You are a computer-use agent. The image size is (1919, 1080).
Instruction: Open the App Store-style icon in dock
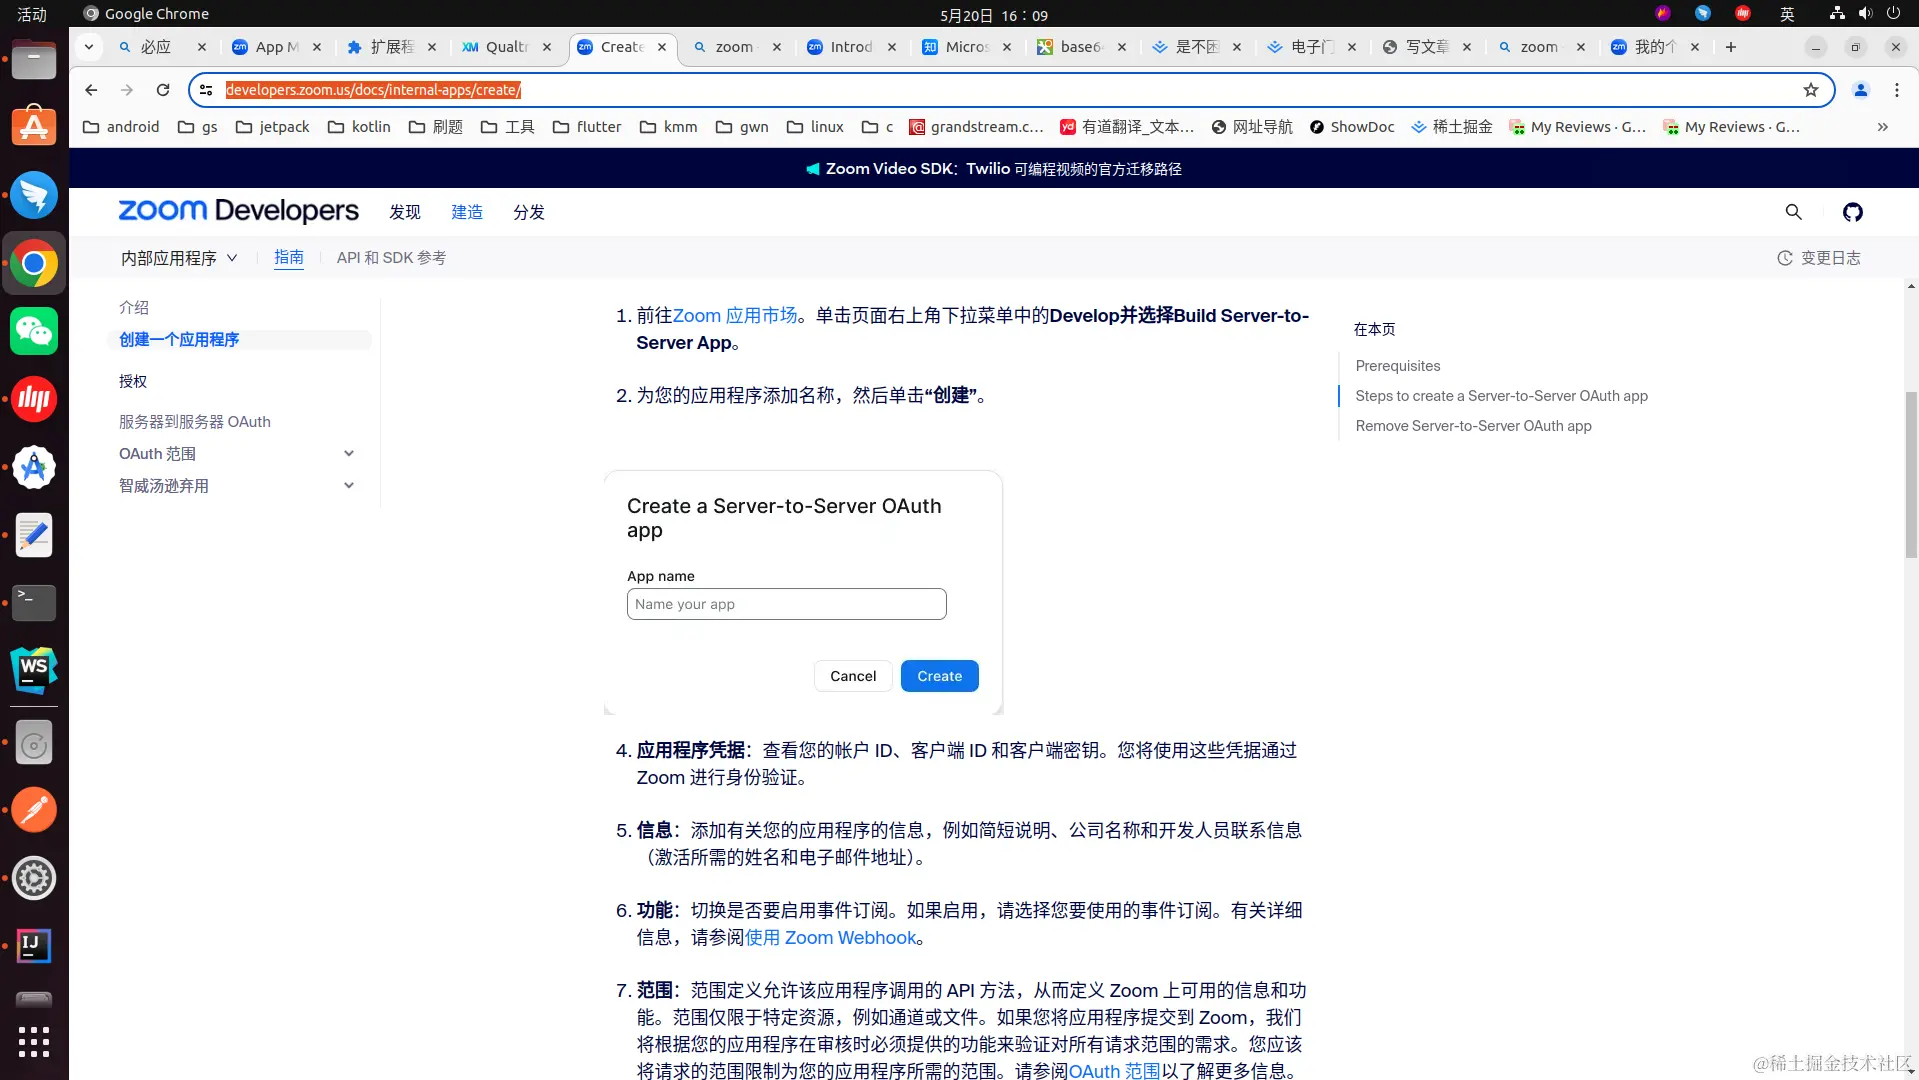(x=34, y=467)
